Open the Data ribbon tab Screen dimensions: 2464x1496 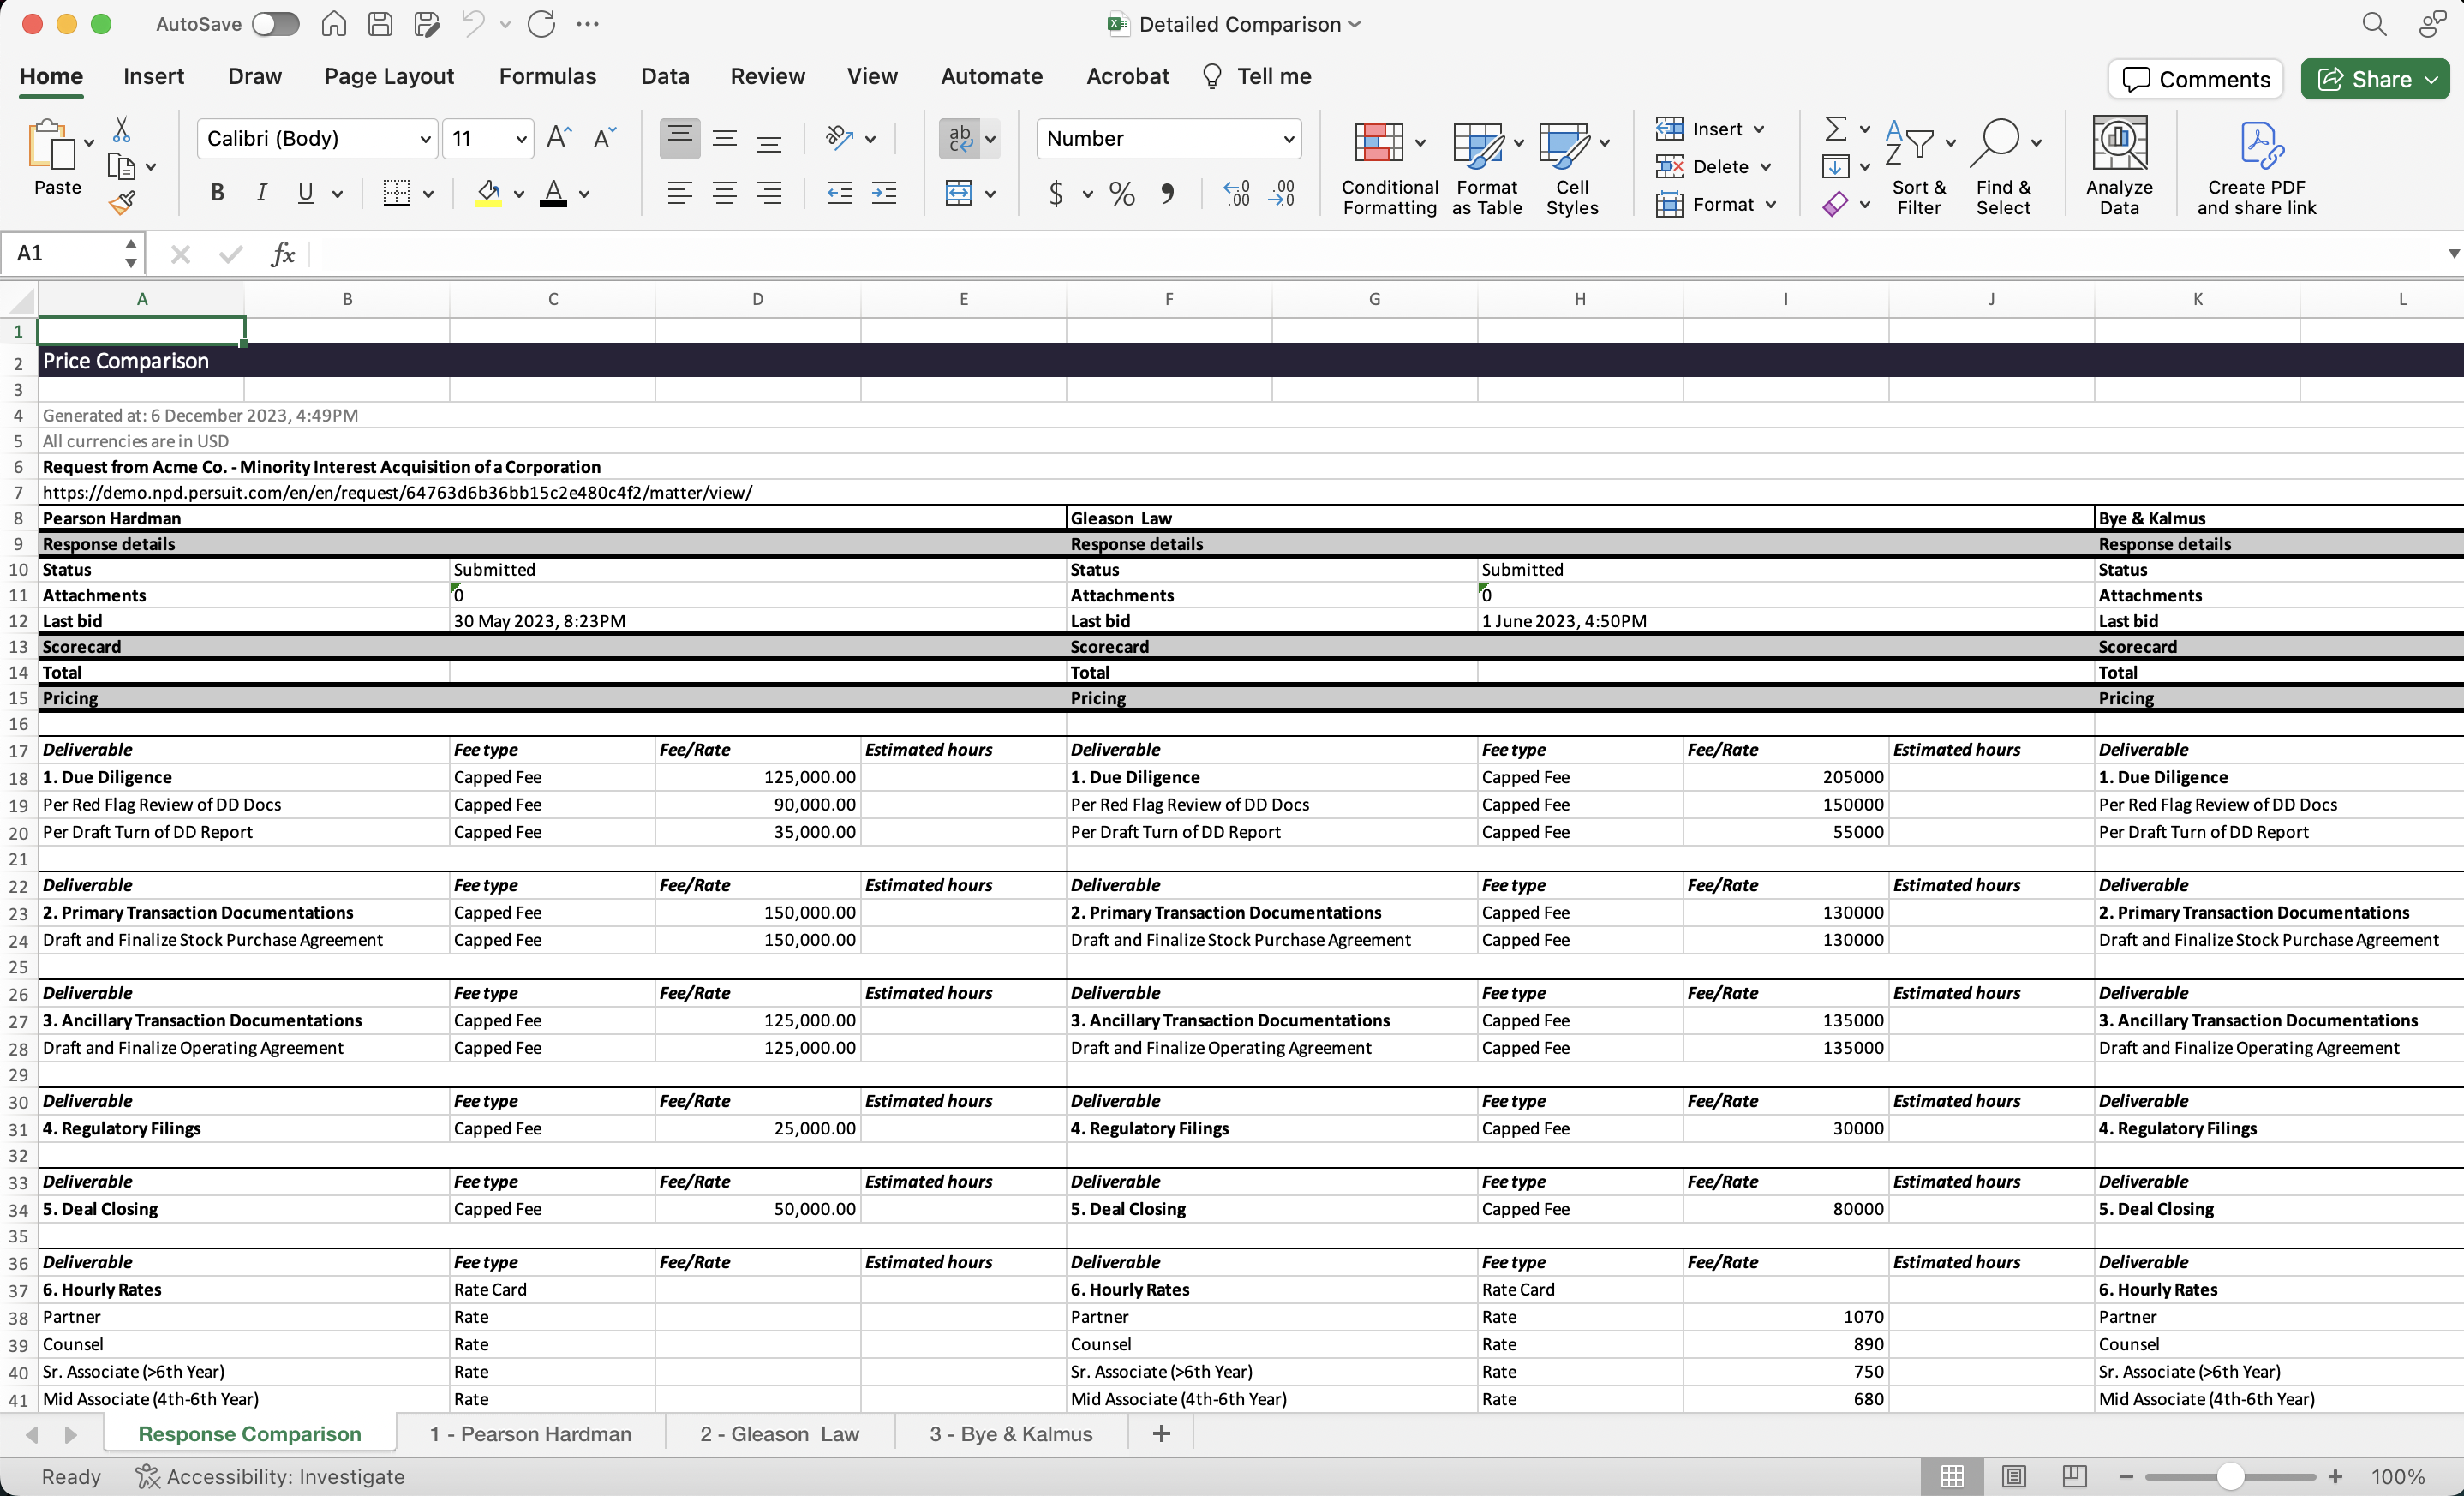pyautogui.click(x=665, y=76)
